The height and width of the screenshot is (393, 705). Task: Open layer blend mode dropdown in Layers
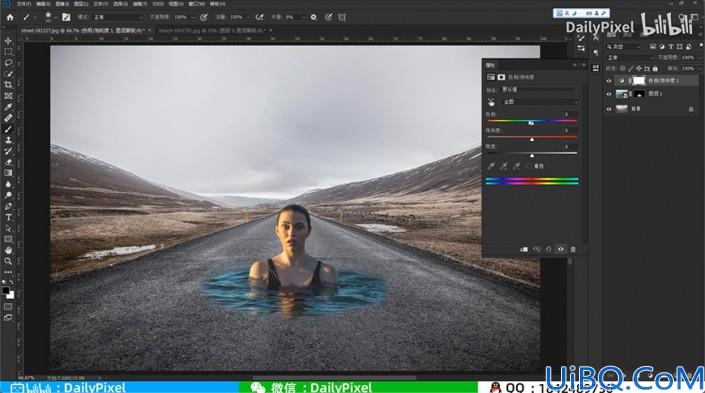pos(630,58)
